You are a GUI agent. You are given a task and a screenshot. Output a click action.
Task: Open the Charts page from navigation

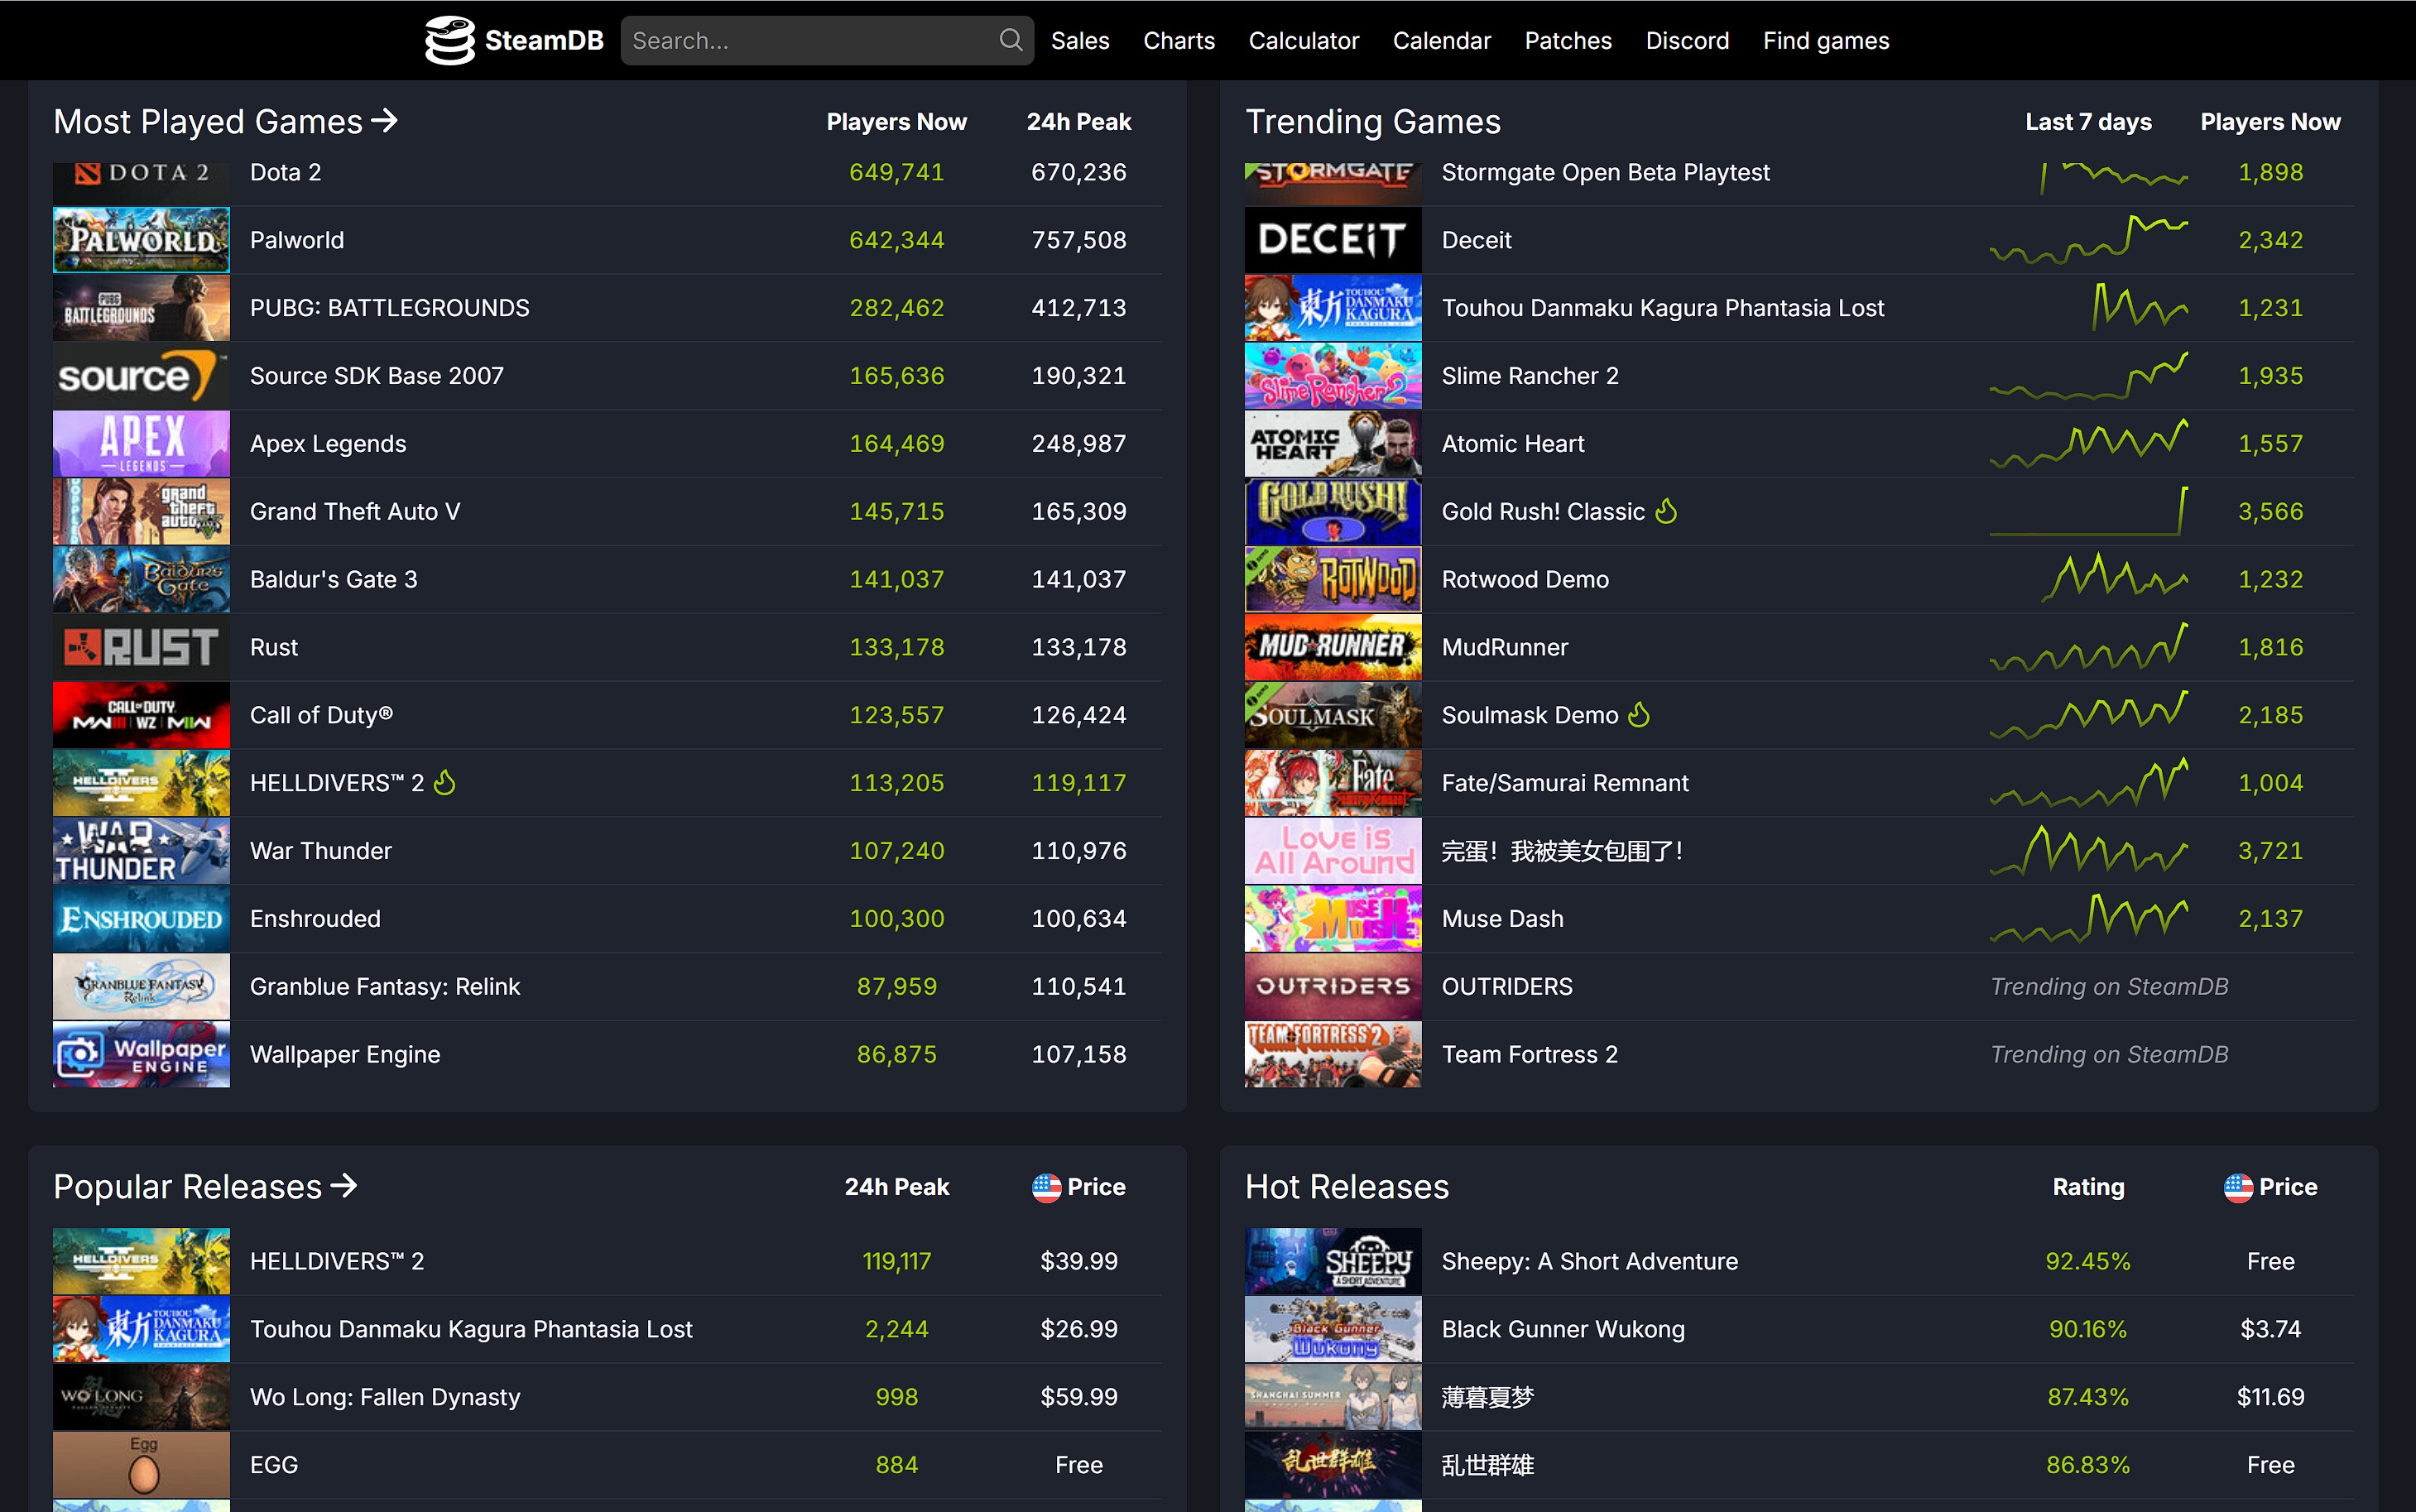point(1179,40)
